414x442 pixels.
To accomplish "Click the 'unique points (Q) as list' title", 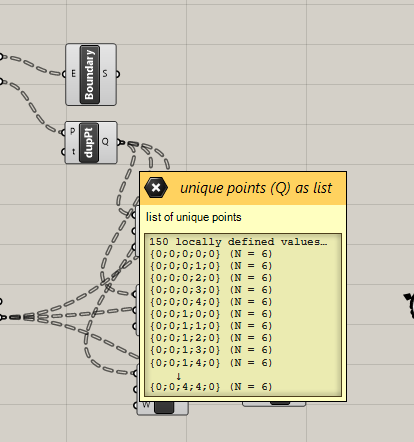I will 256,188.
